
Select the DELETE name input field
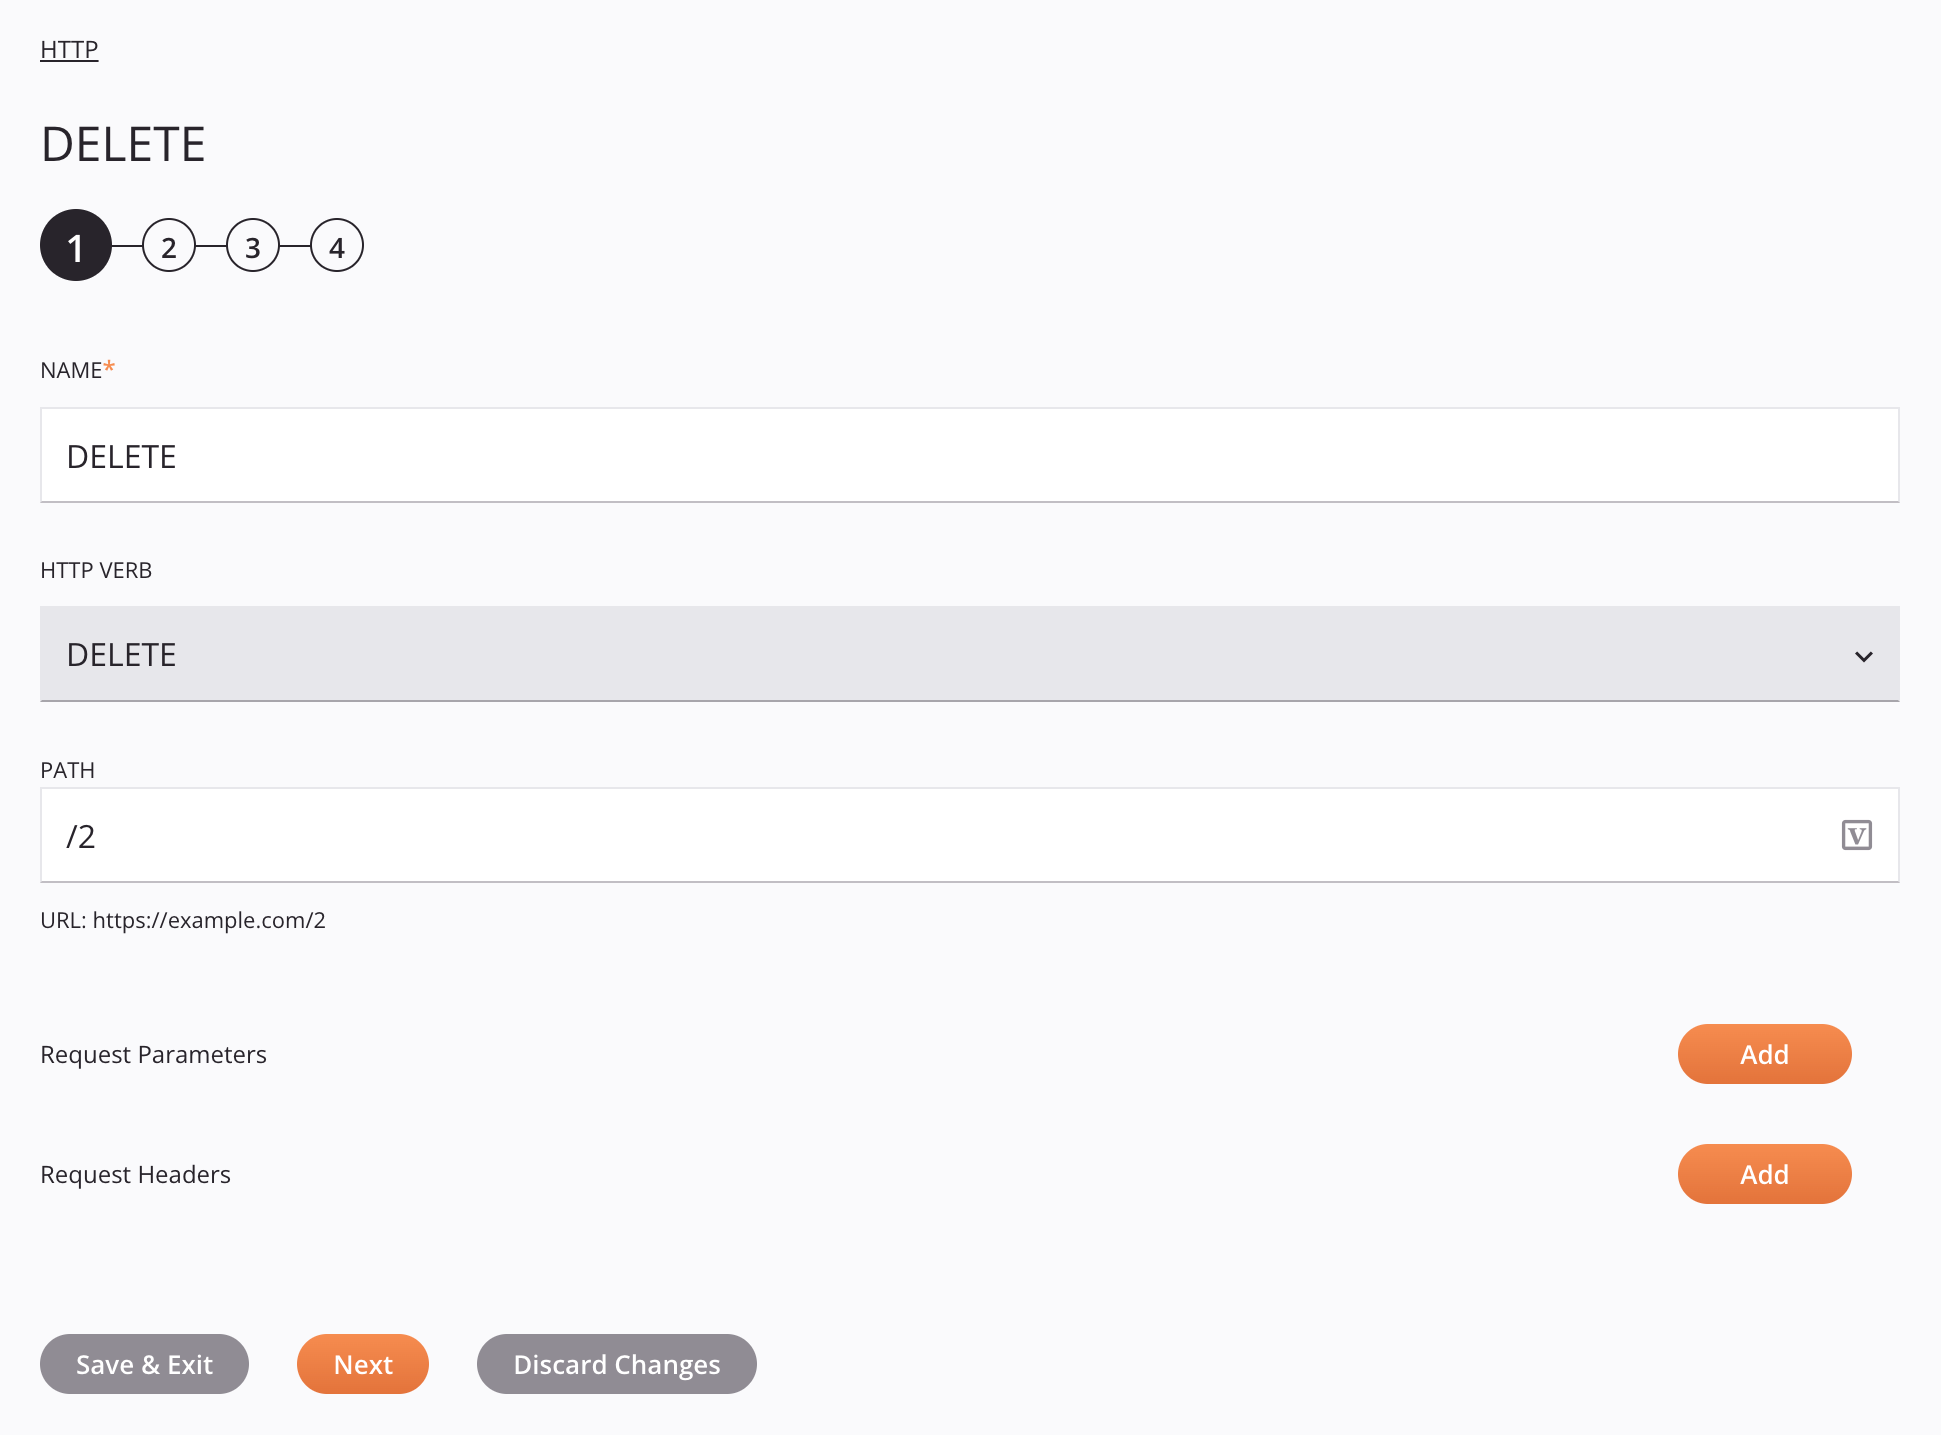click(970, 455)
